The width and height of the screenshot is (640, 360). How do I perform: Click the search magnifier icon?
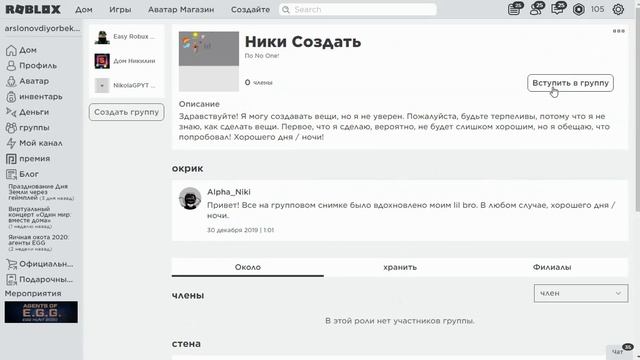tap(286, 9)
